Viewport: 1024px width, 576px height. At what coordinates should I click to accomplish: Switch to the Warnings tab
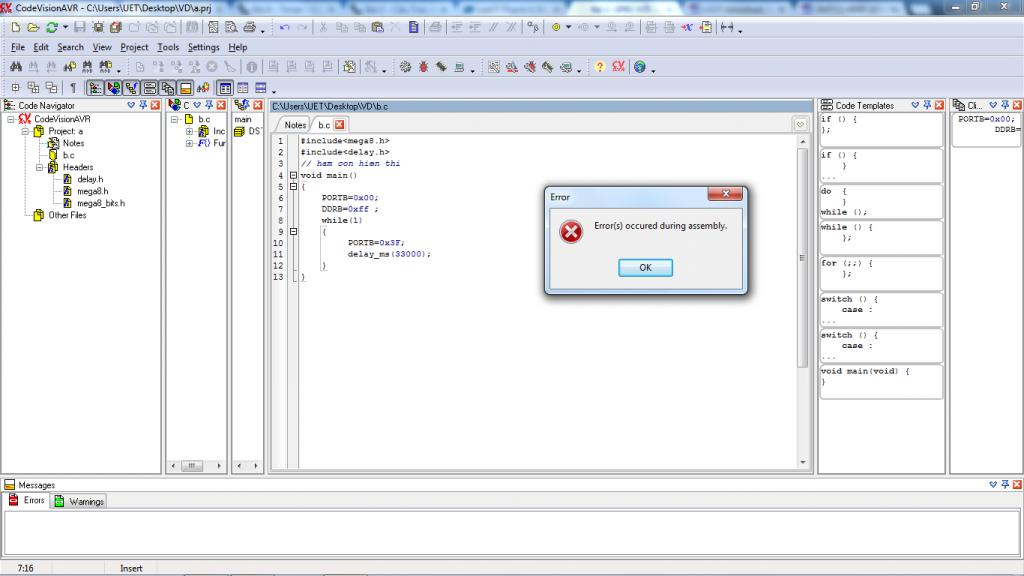coord(79,501)
